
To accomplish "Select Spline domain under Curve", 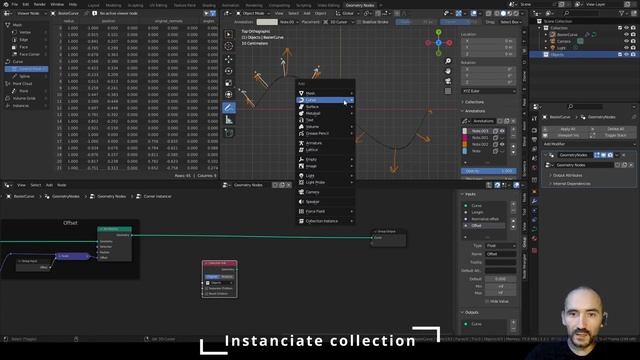I will pos(24,76).
